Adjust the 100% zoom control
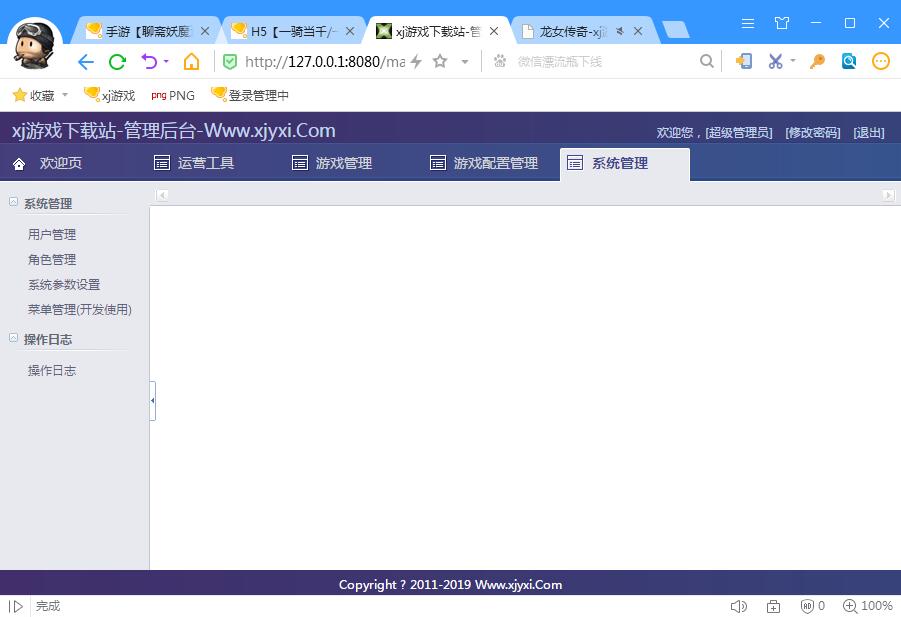Screen dimensions: 901x617 [x=867, y=606]
